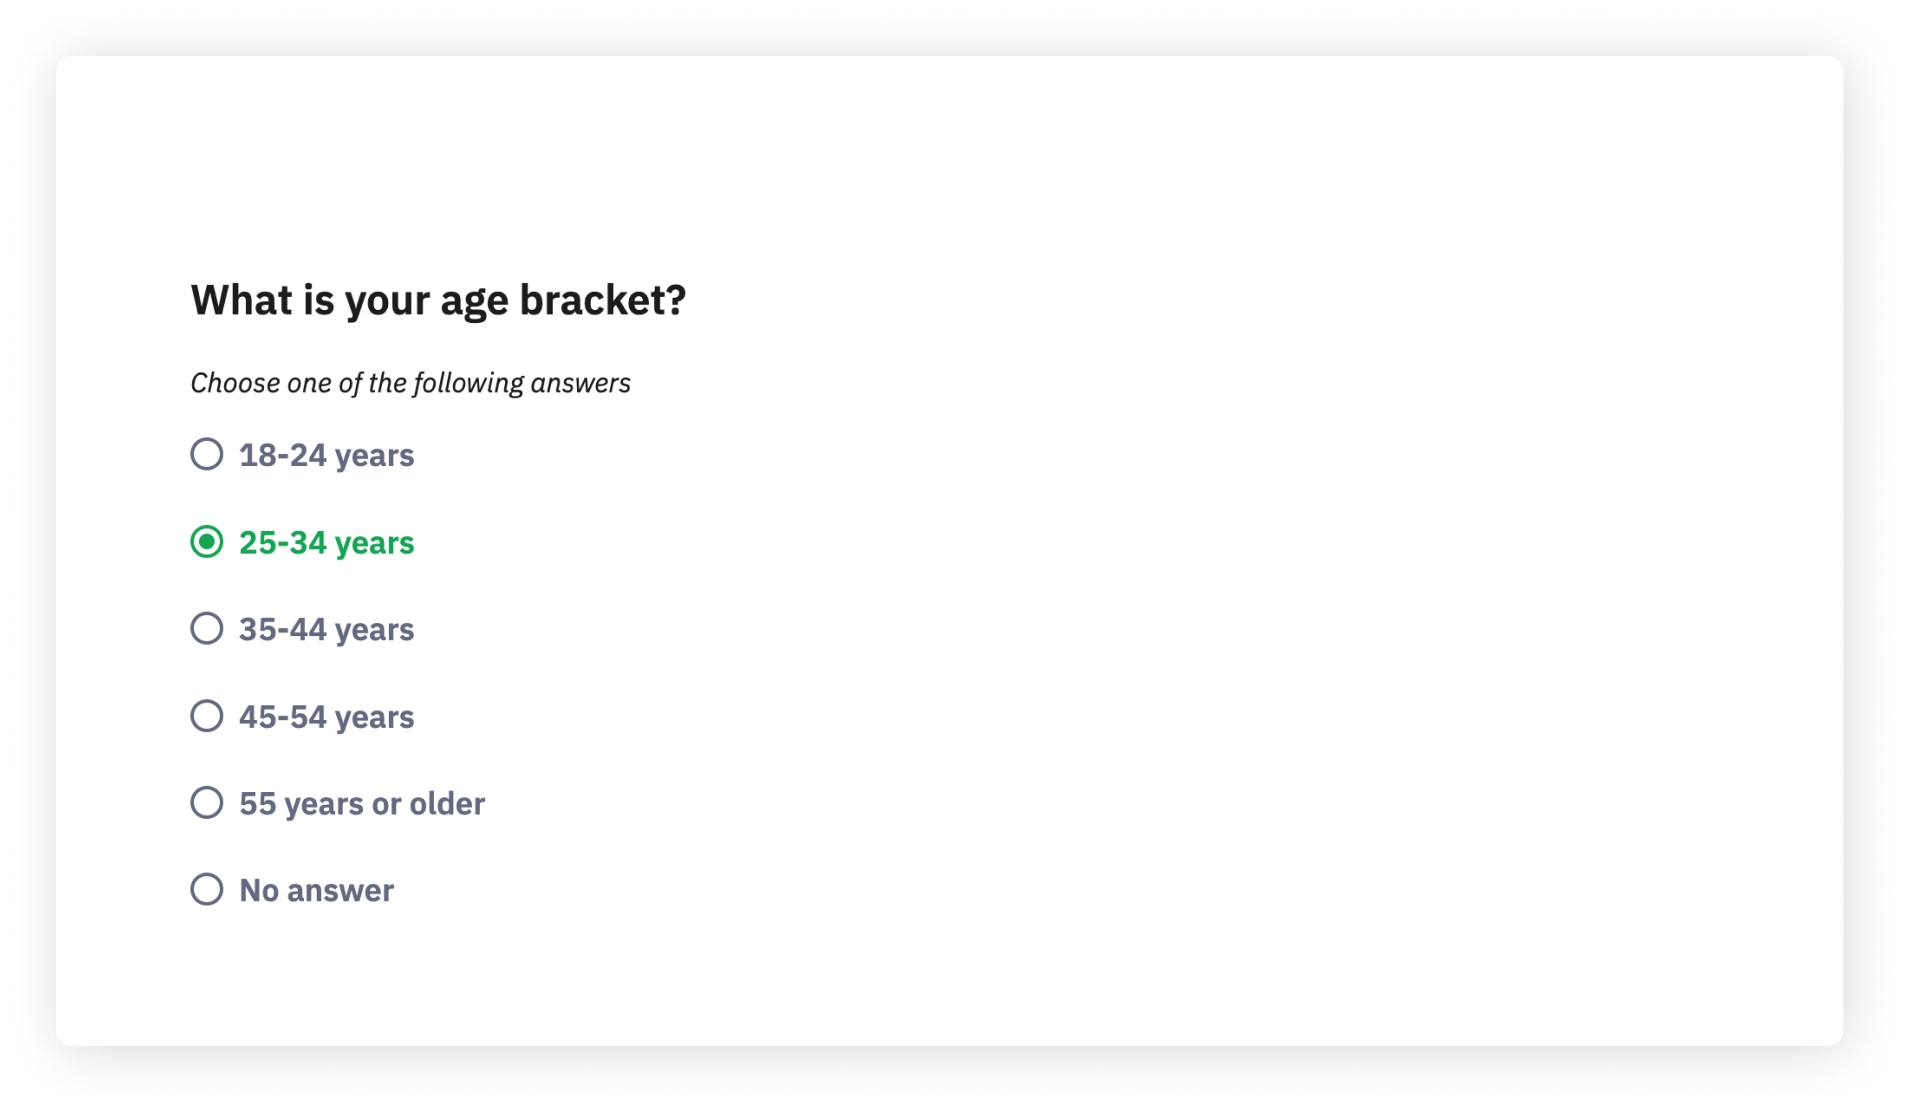Choose the 35-44 years radio button

(x=207, y=629)
